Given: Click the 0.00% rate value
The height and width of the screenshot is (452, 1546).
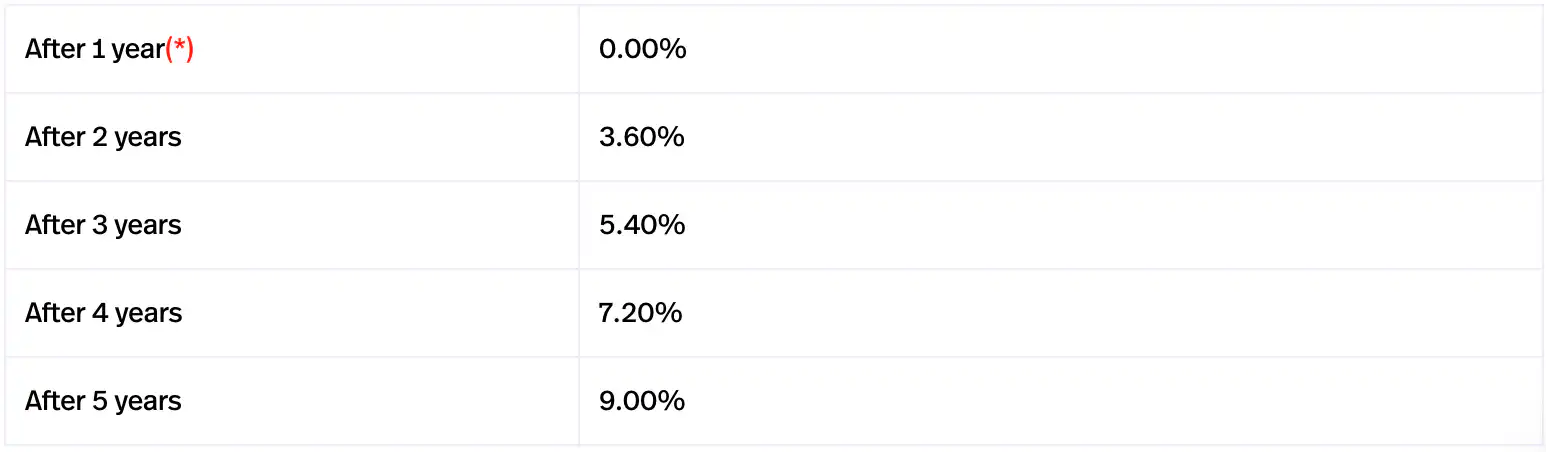Looking at the screenshot, I should coord(642,49).
